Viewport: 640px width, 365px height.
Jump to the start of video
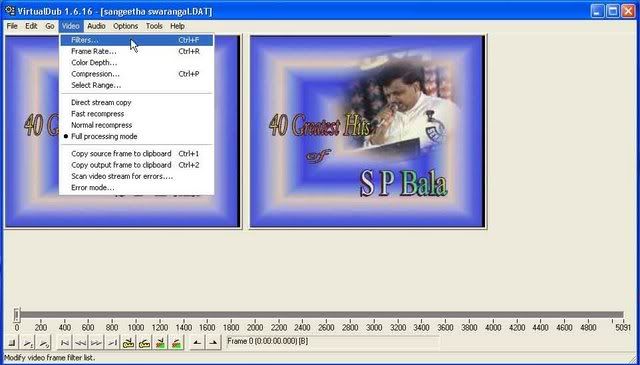coord(64,343)
